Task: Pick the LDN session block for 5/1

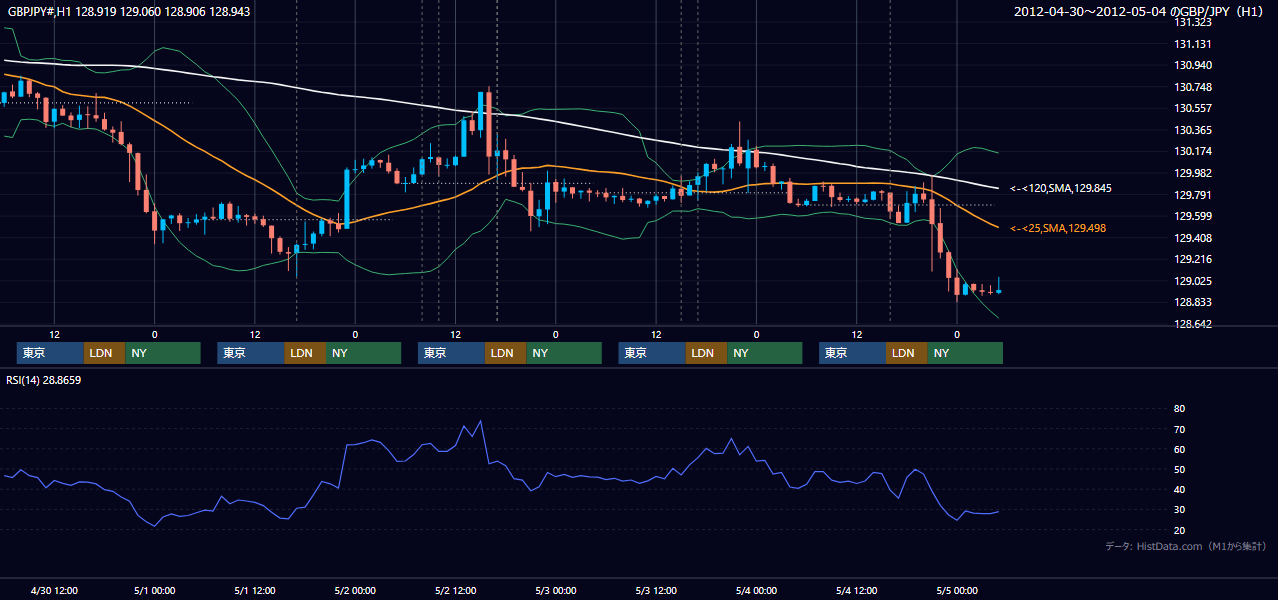Action: [305, 353]
